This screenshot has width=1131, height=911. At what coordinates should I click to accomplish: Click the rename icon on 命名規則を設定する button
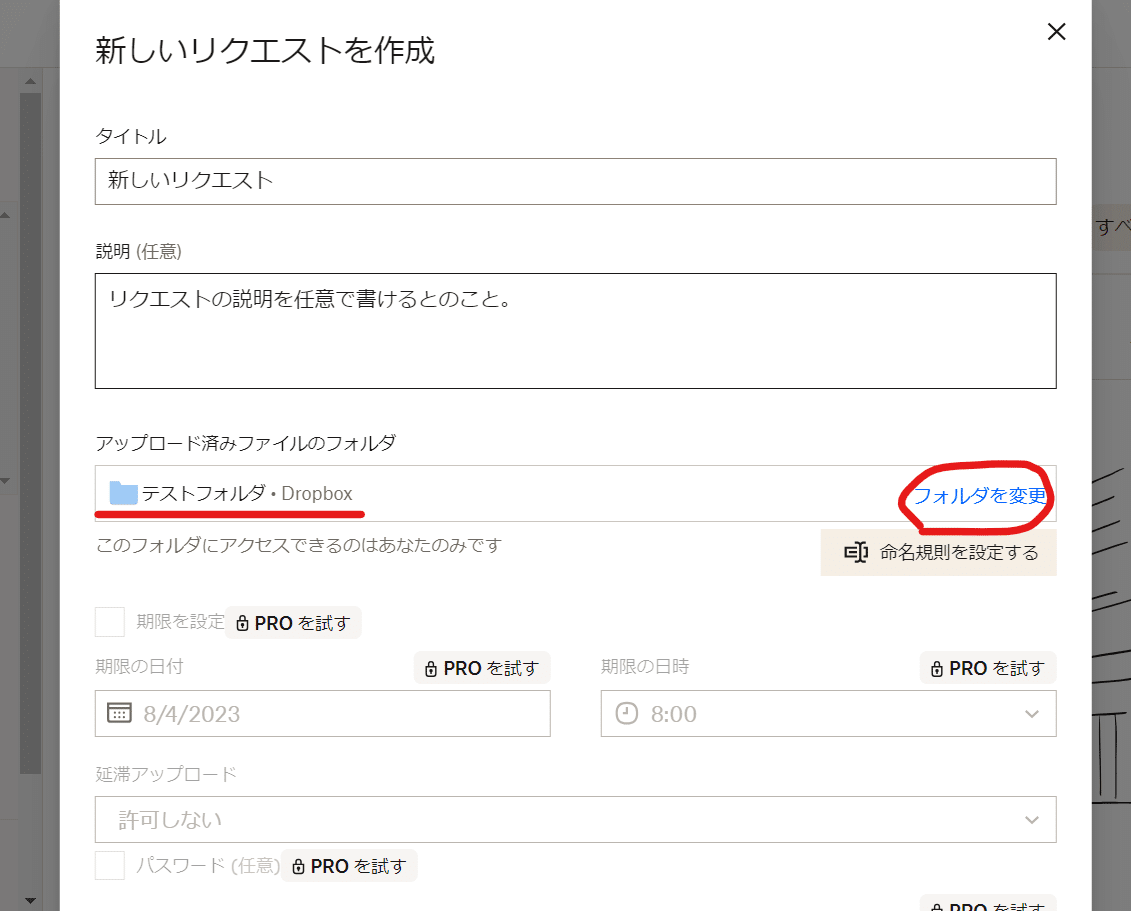[x=857, y=551]
